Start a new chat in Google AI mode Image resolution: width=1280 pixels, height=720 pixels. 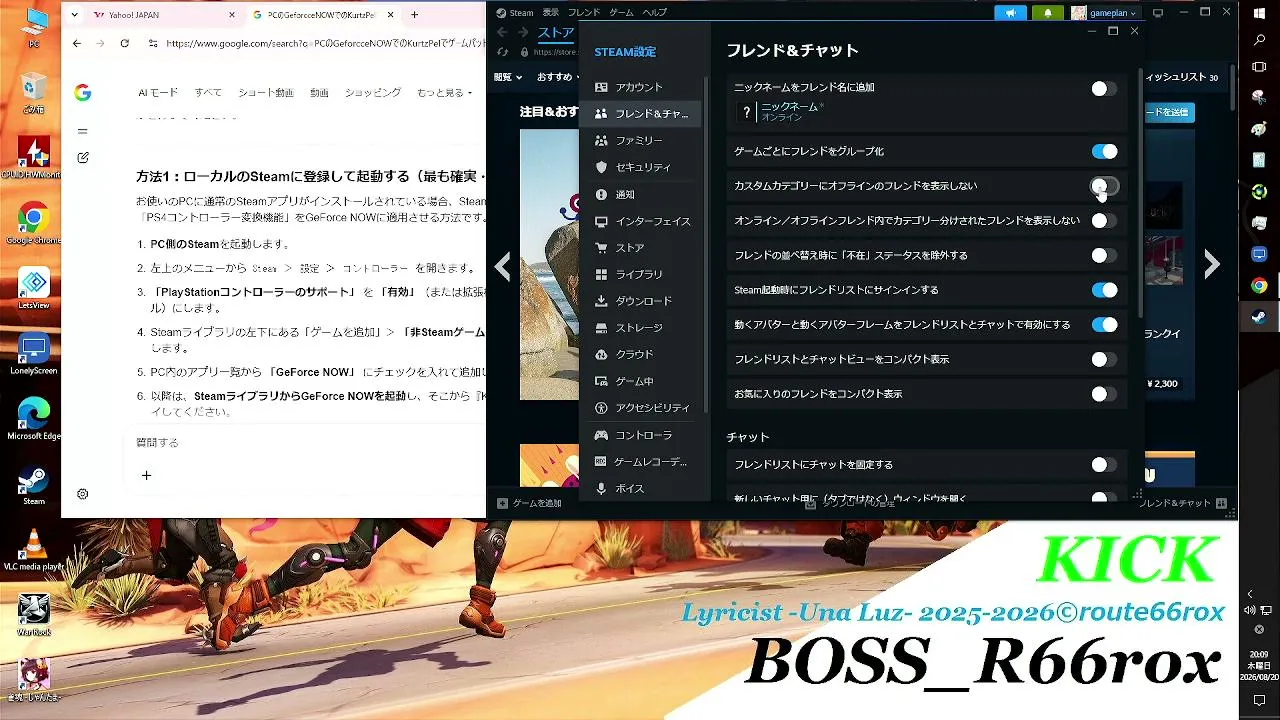tap(83, 158)
